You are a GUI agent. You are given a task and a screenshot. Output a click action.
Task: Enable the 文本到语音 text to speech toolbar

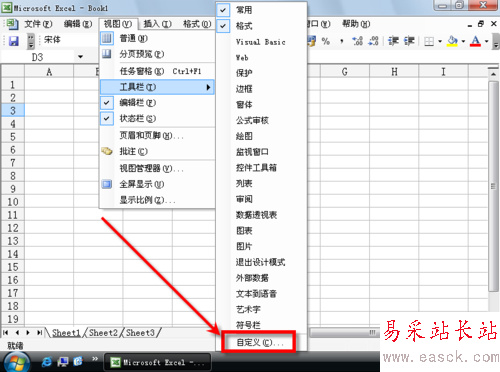pos(261,294)
